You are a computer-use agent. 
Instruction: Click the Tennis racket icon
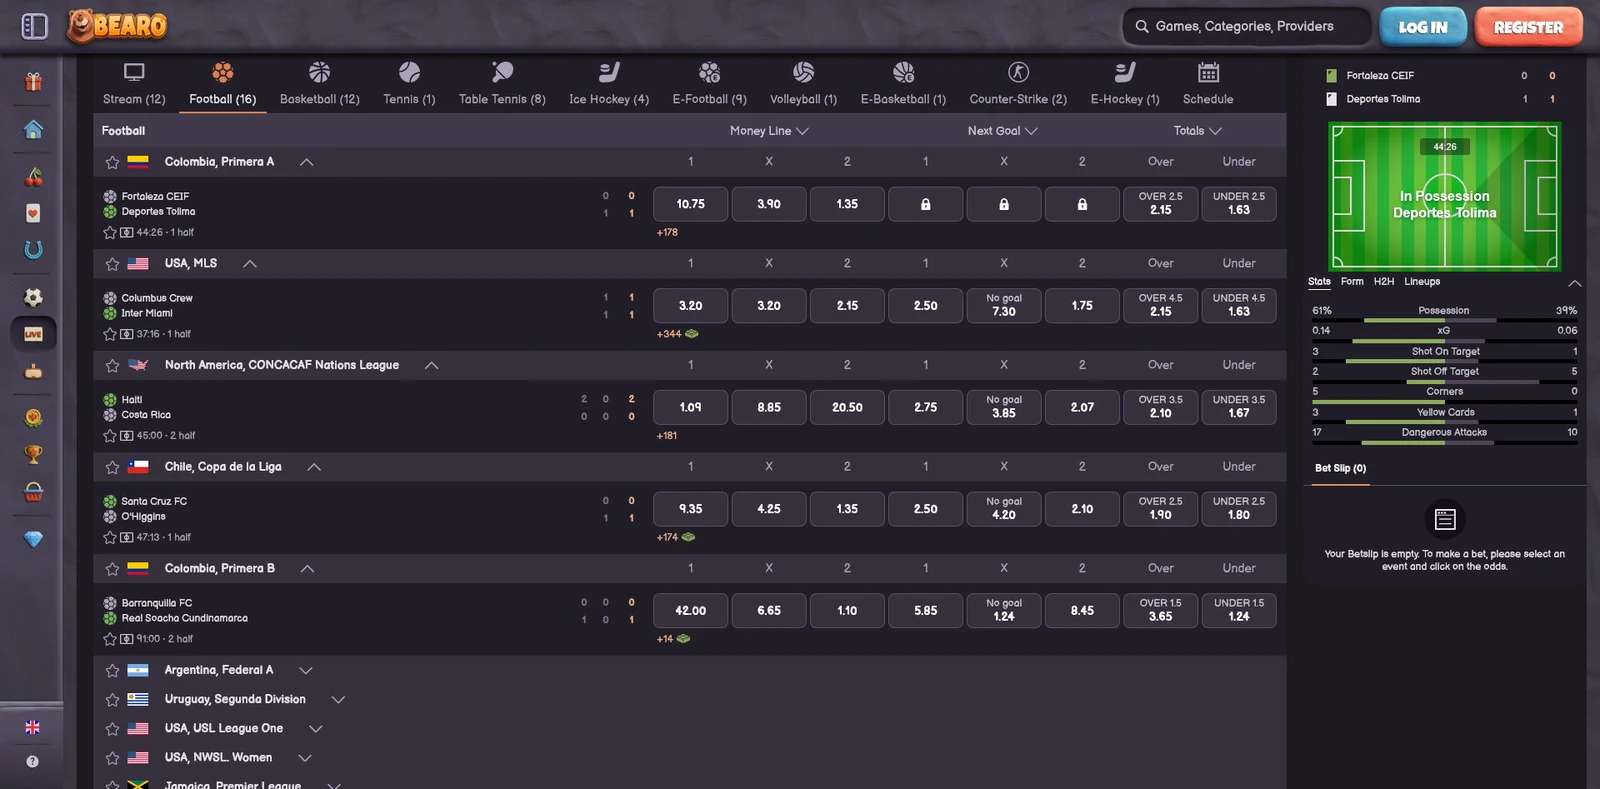409,72
